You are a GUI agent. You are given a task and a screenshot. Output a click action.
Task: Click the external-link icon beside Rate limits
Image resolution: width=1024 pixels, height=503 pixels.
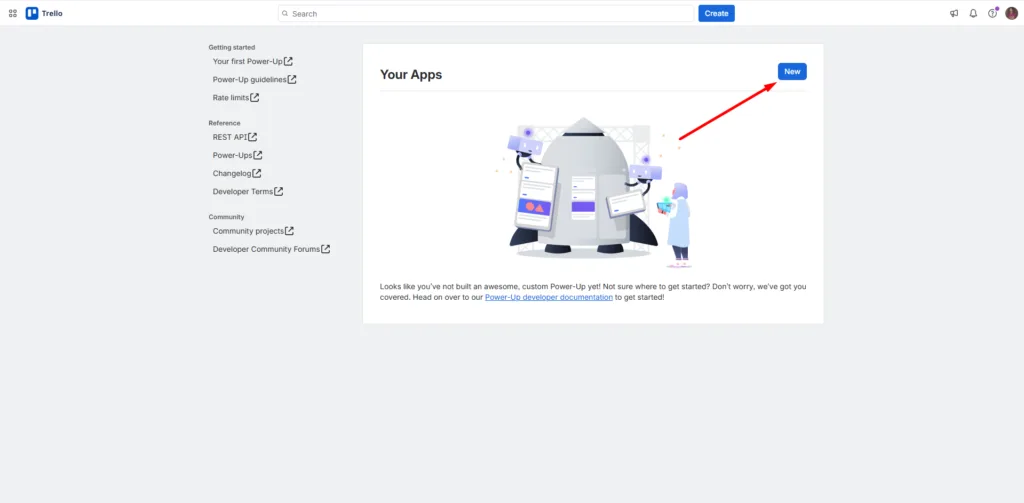pyautogui.click(x=255, y=97)
